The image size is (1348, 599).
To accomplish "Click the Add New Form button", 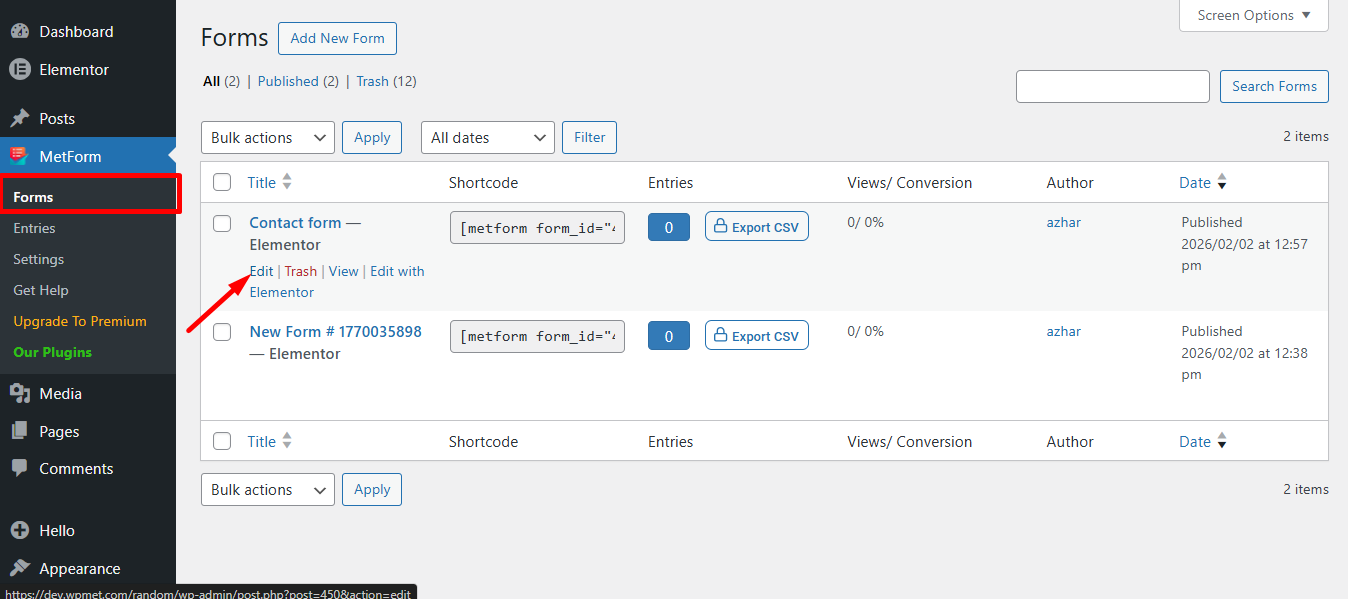I will pos(337,38).
